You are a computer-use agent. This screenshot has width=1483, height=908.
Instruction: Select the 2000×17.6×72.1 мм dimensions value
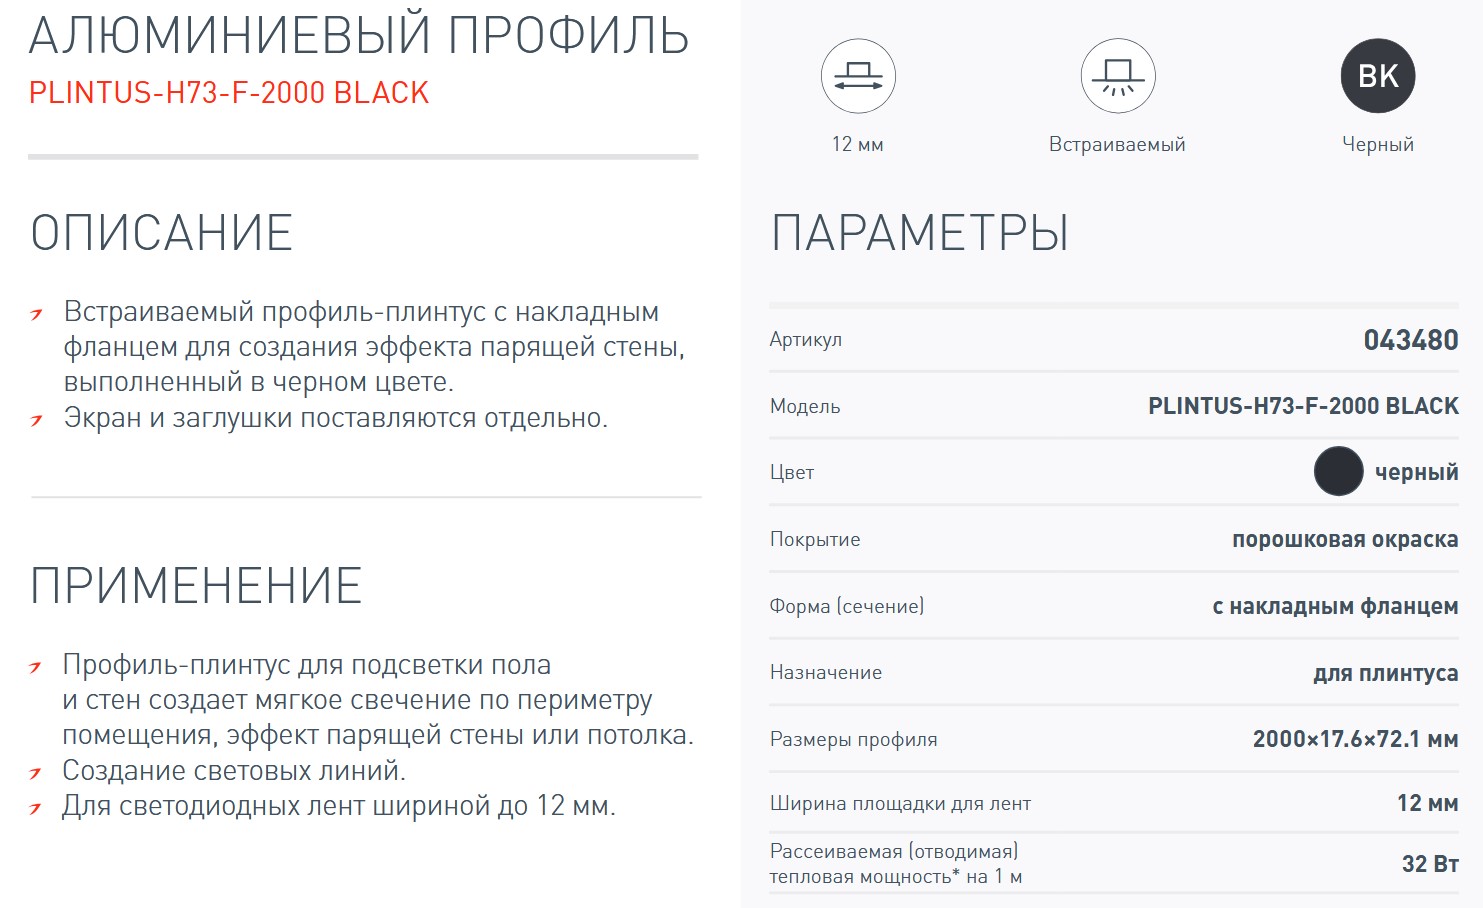tap(1355, 739)
